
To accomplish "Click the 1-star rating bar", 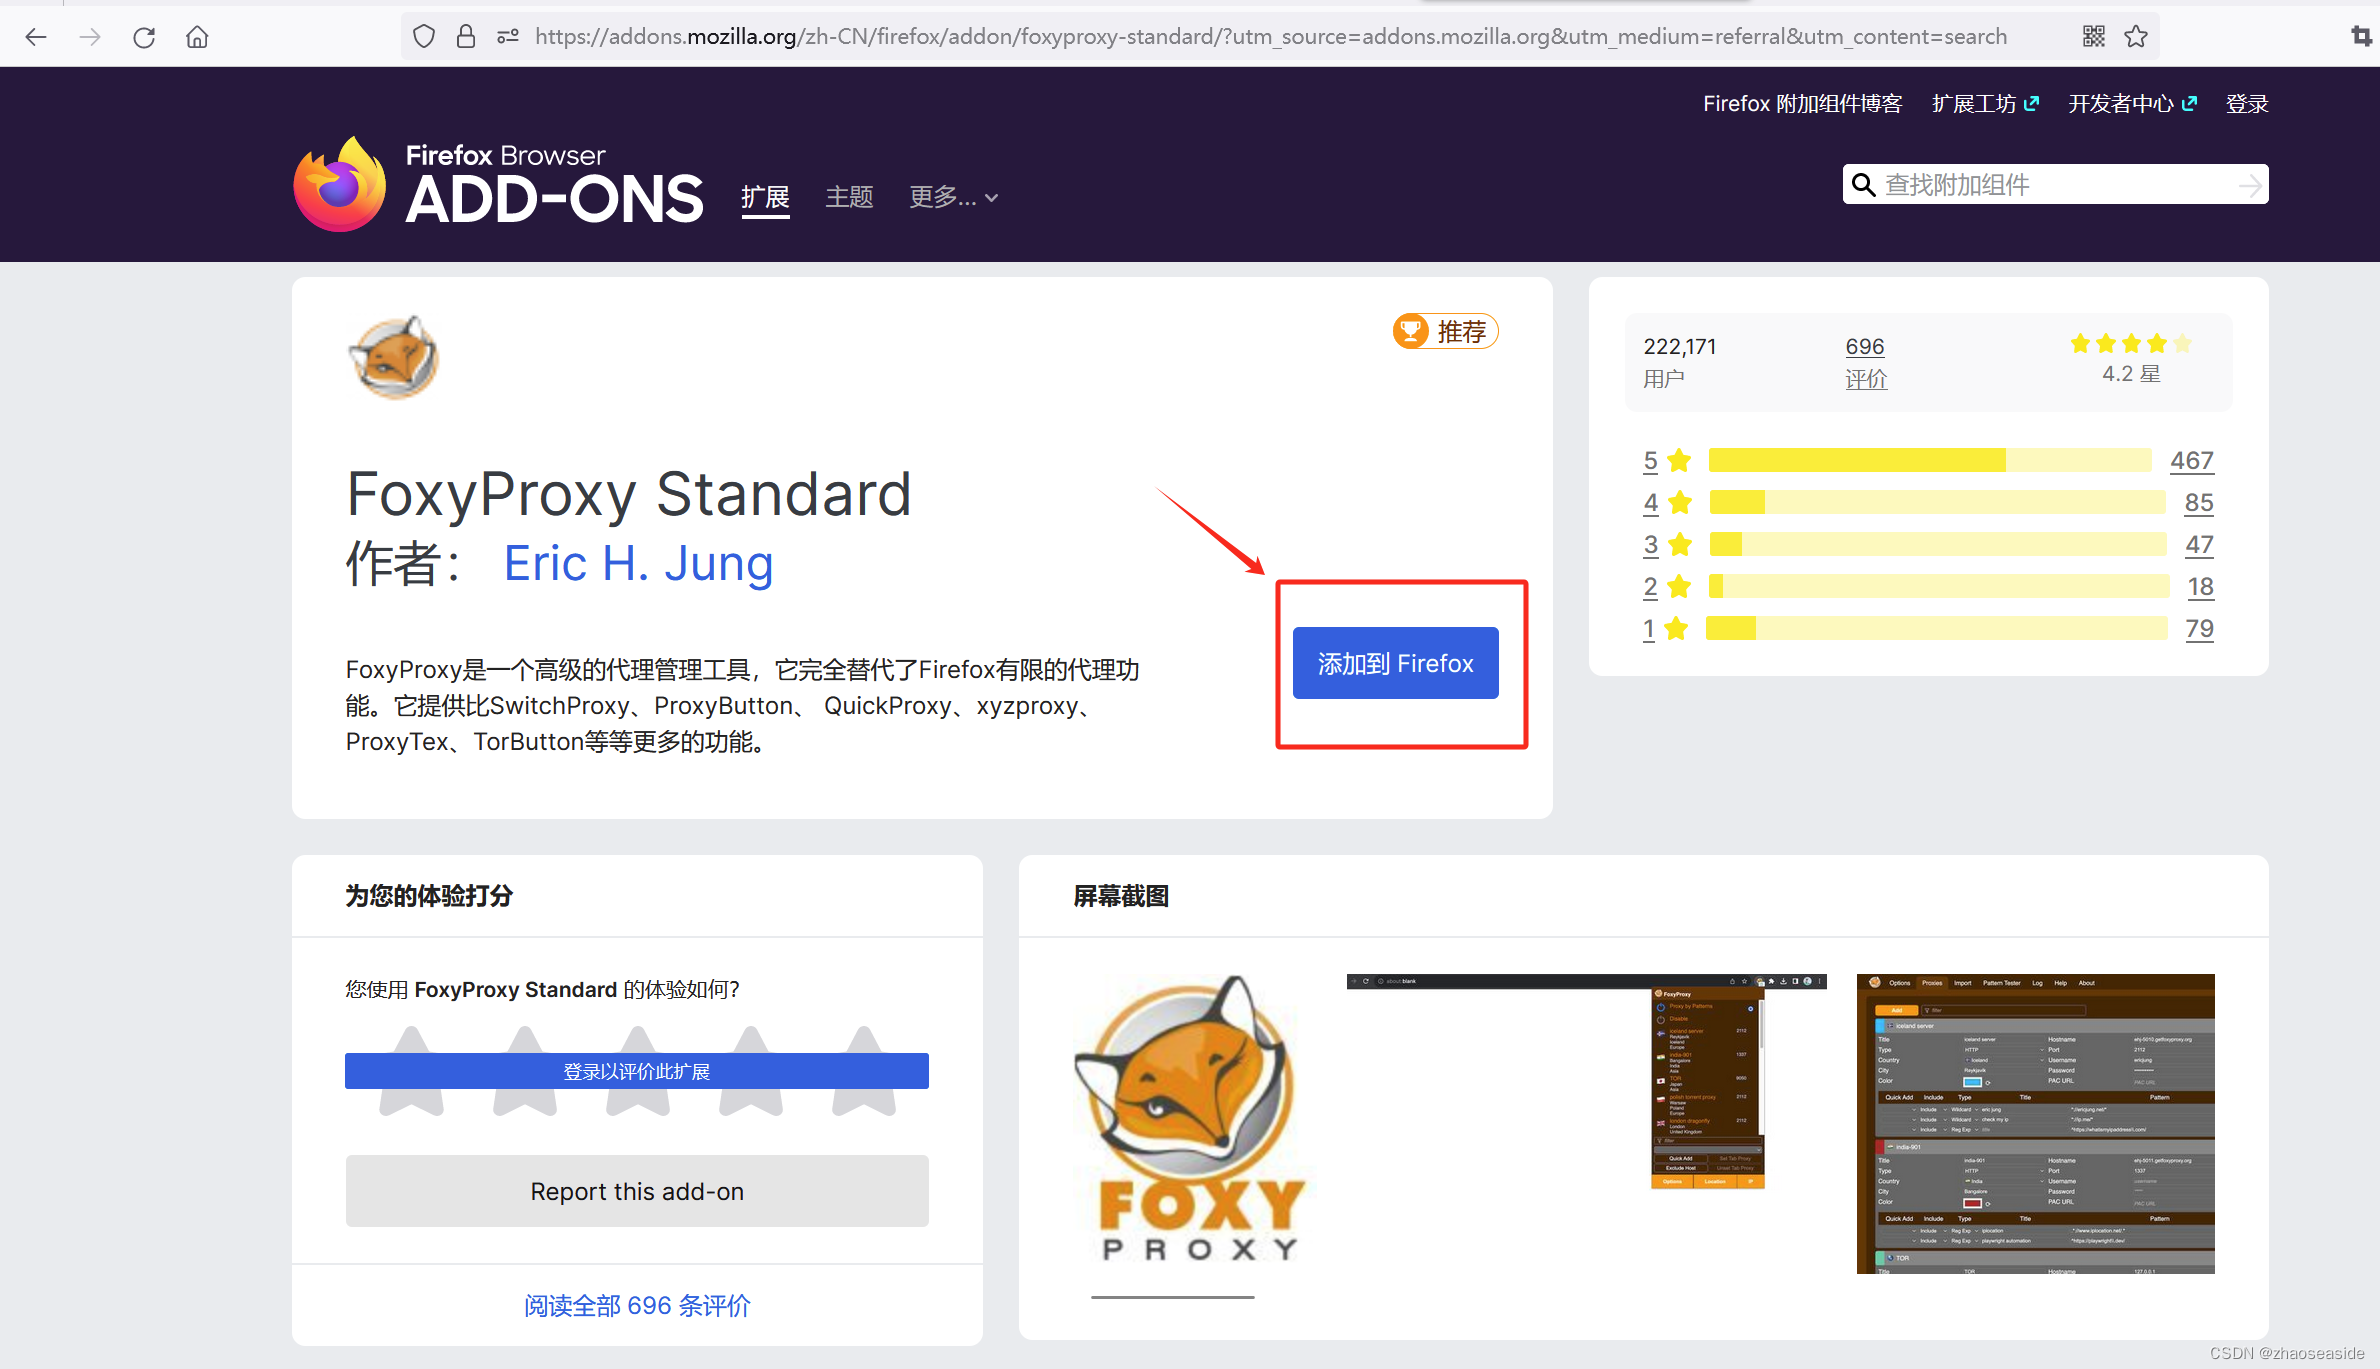I will (1937, 628).
